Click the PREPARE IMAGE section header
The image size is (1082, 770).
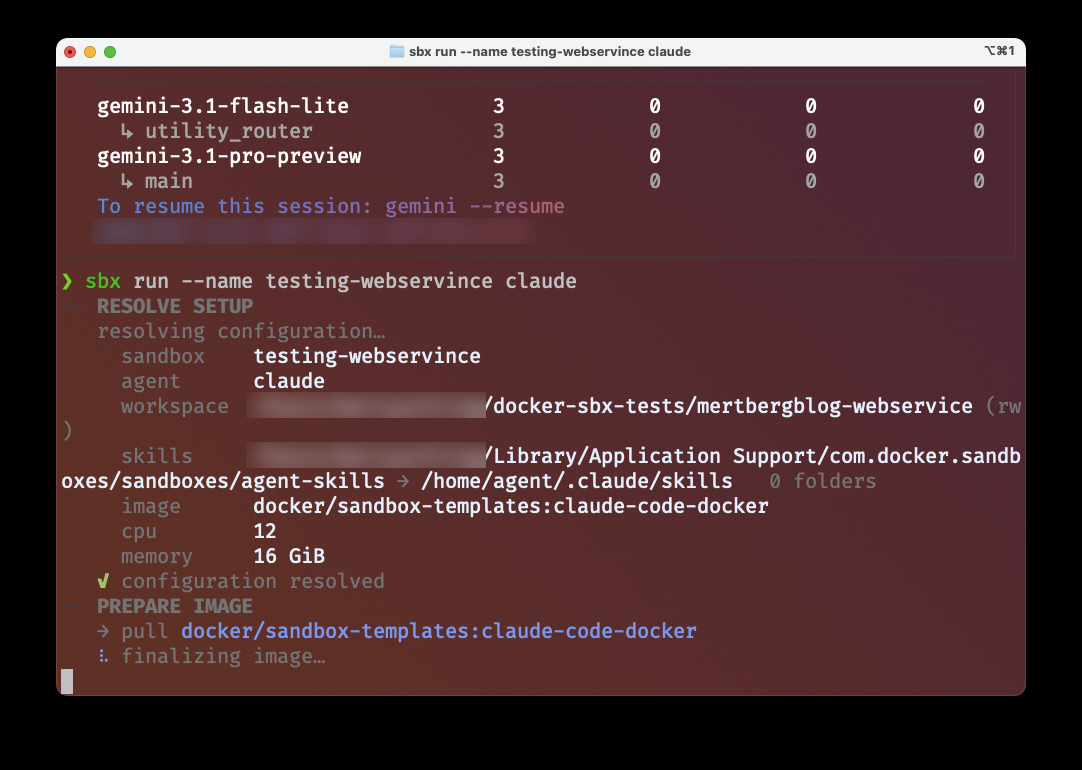[175, 606]
